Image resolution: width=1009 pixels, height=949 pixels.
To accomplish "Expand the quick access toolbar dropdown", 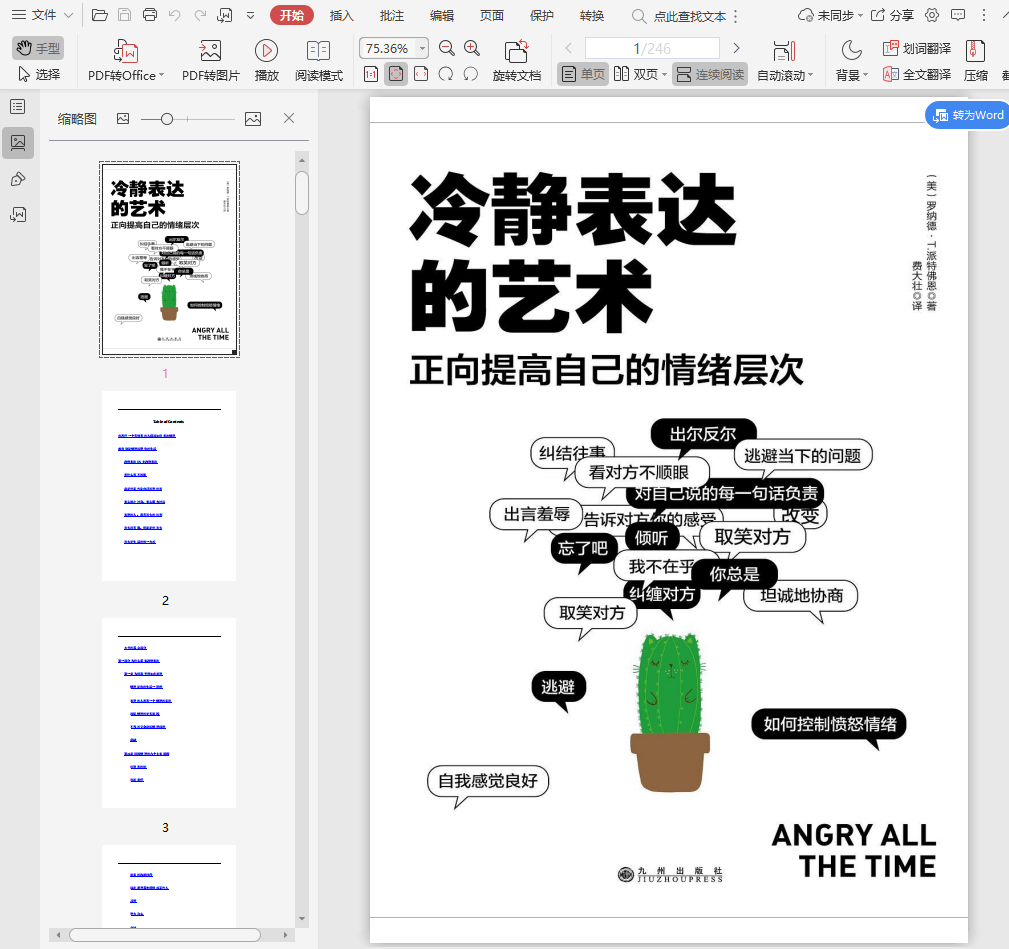I will (x=250, y=15).
